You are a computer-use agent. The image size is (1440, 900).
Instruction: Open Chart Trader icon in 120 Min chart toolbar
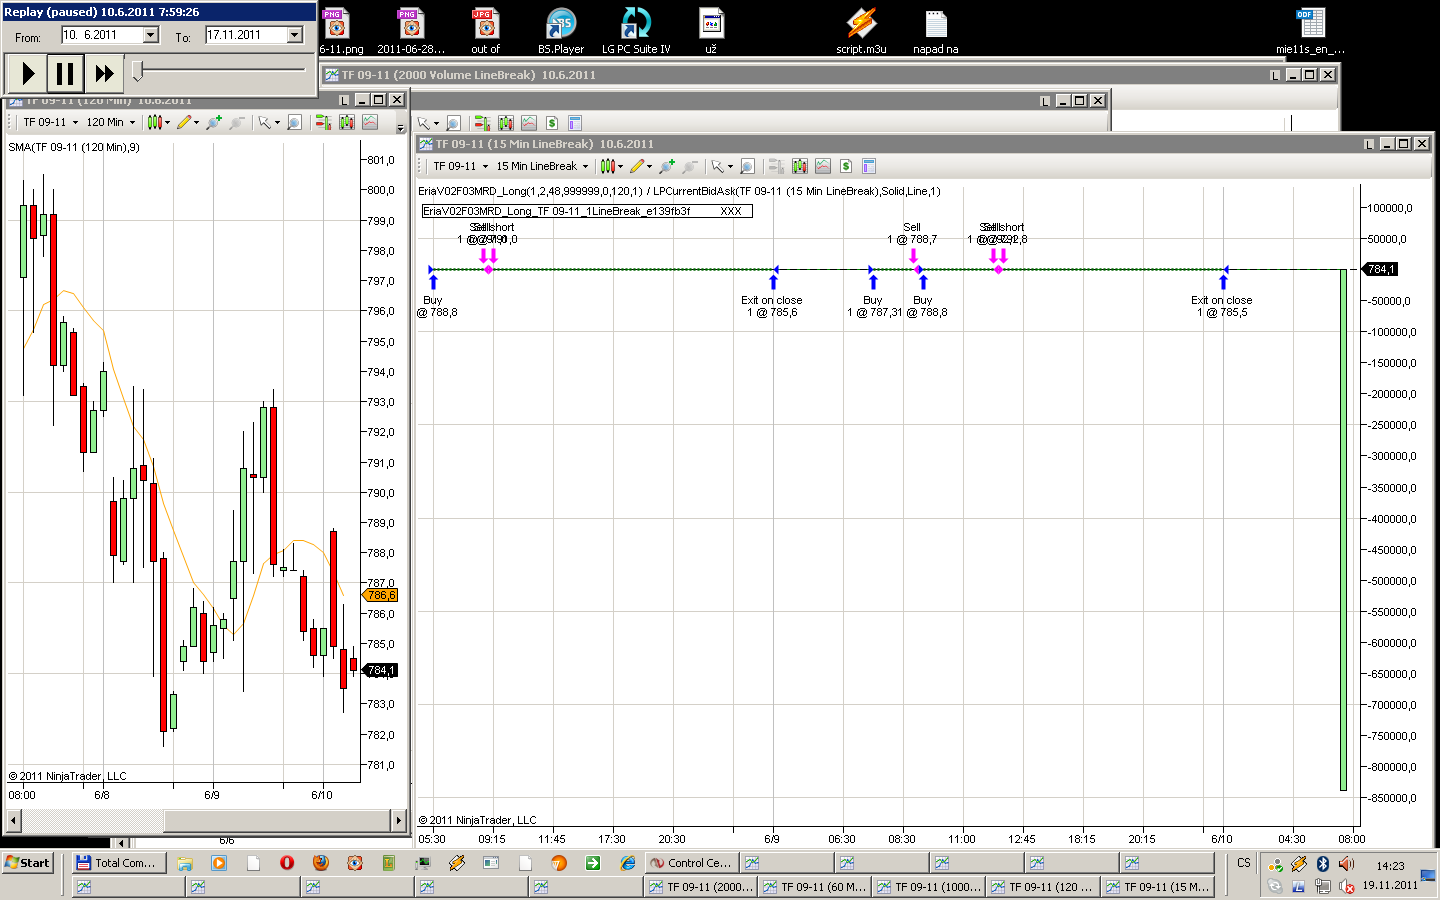coord(323,122)
